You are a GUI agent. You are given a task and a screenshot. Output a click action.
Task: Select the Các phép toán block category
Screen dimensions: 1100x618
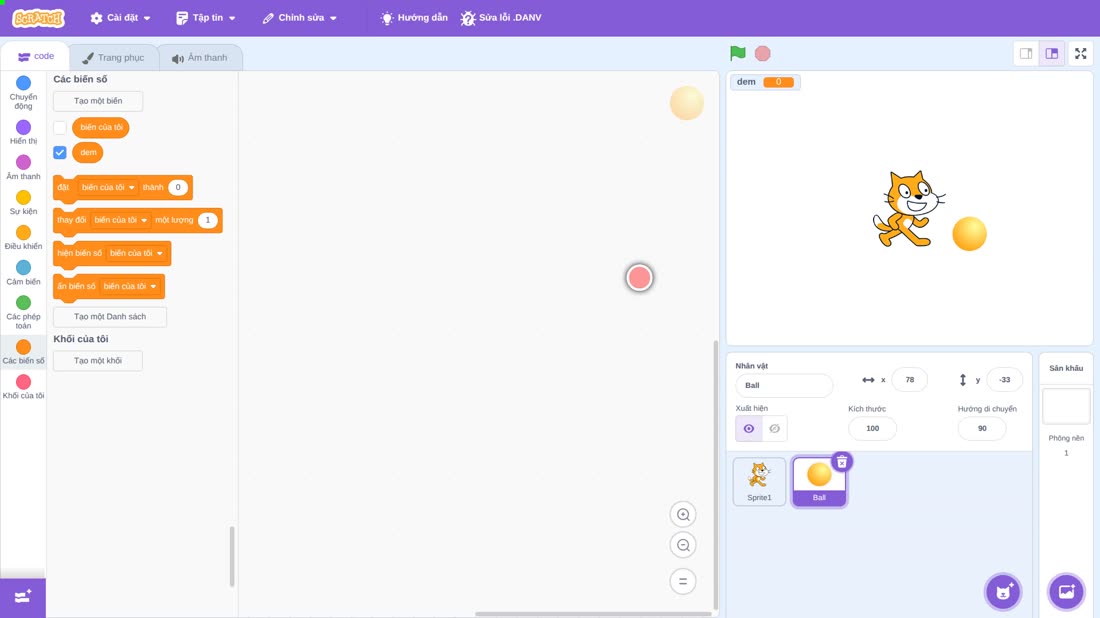point(23,312)
